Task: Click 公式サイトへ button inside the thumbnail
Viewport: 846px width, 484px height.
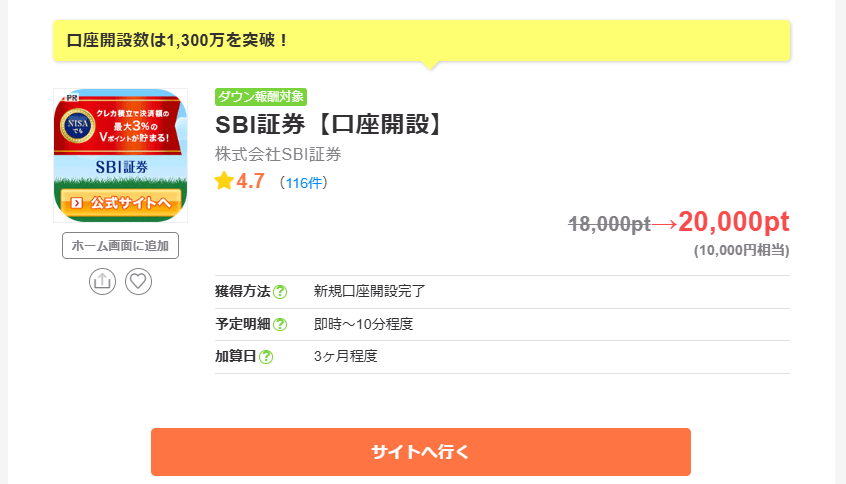Action: (x=120, y=203)
